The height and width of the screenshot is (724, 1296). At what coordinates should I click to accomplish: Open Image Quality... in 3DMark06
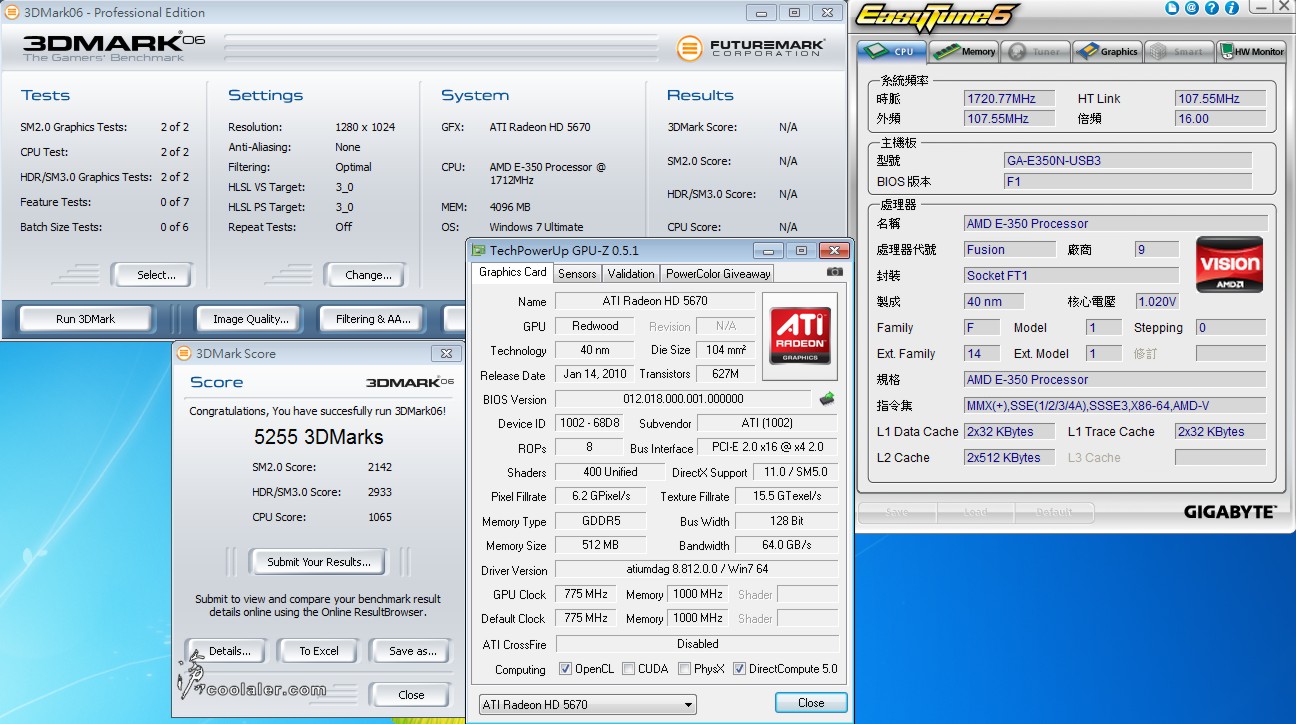[x=251, y=319]
